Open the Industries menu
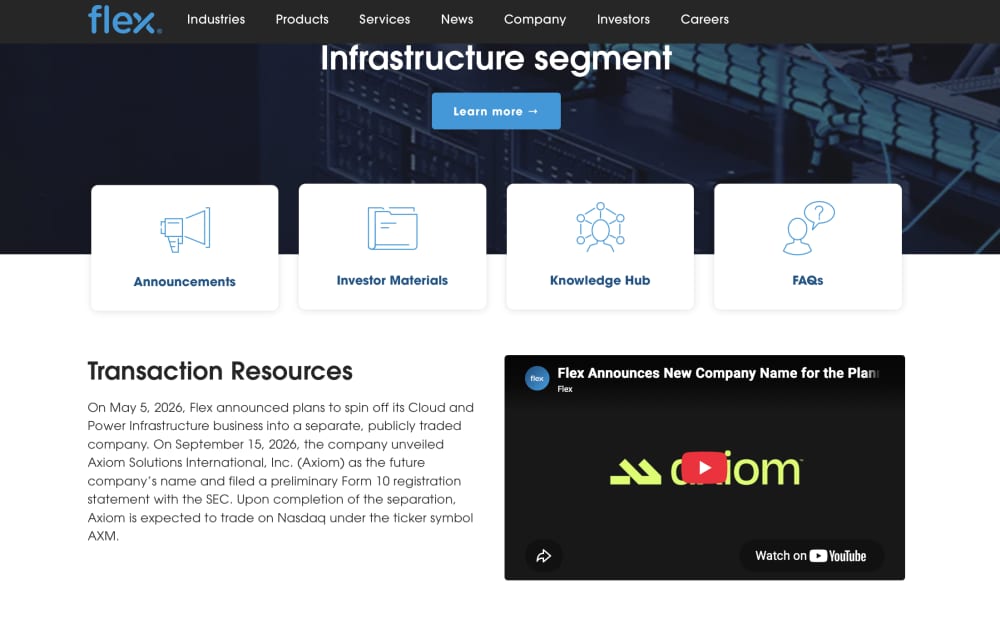Image resolution: width=1000 pixels, height=633 pixels. tap(216, 19)
